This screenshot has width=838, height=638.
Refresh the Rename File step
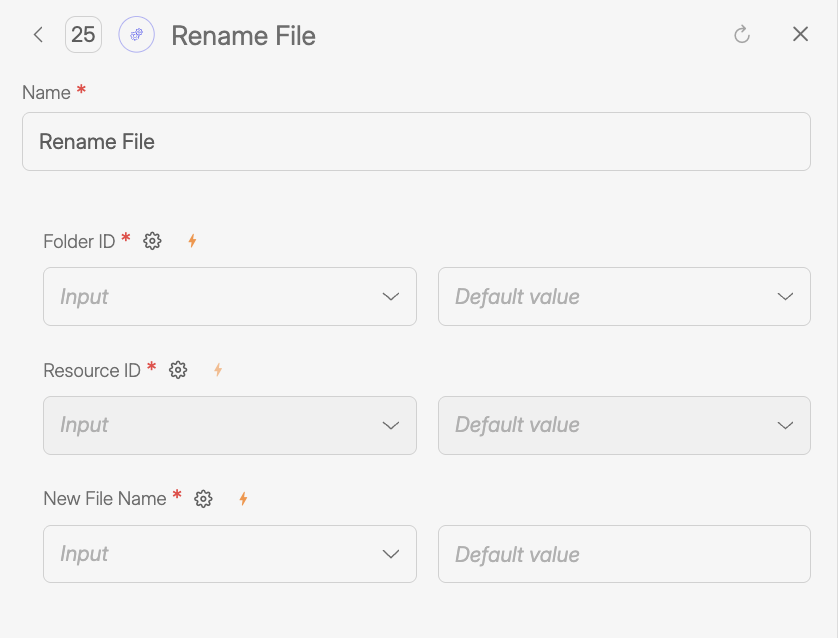click(x=741, y=34)
